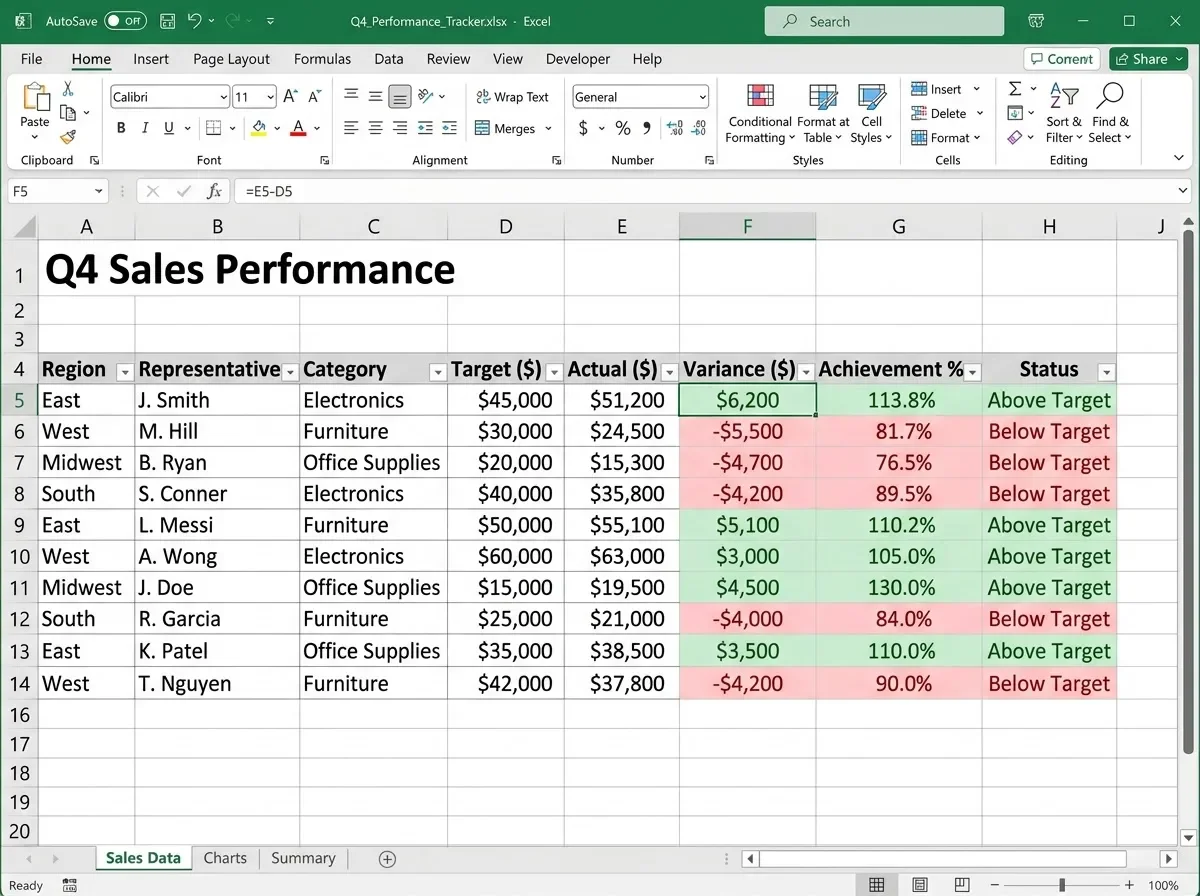
Task: Click the Sort & Filter button
Action: click(1064, 114)
